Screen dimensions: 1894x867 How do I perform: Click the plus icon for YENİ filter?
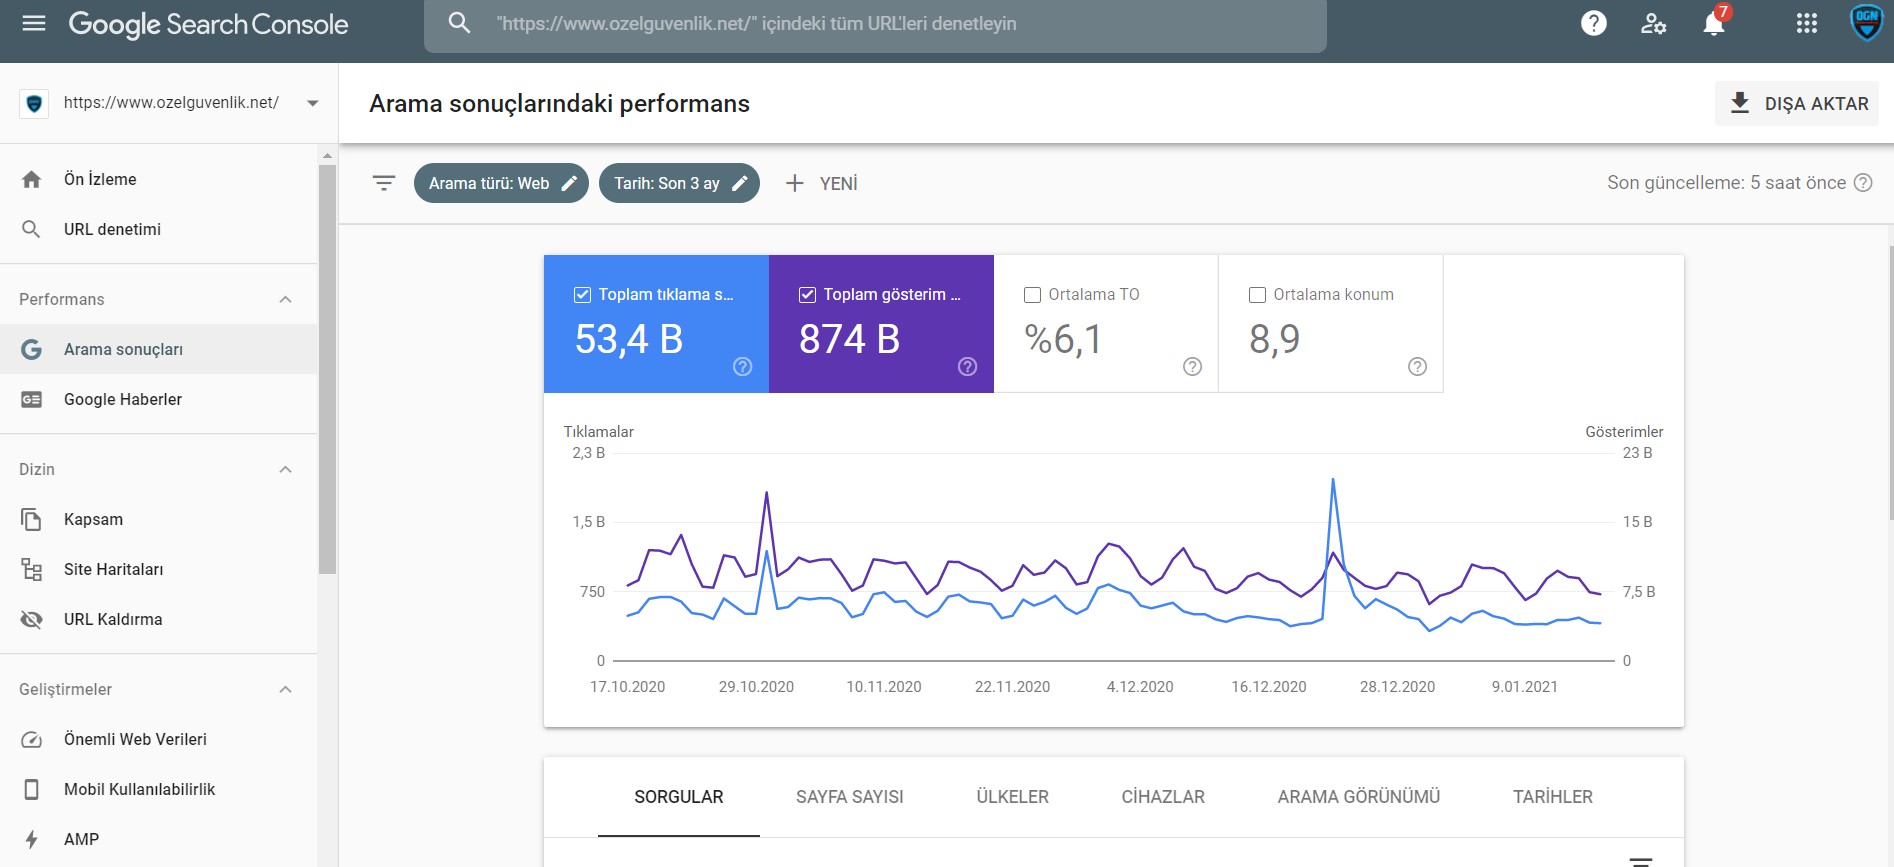(x=795, y=183)
